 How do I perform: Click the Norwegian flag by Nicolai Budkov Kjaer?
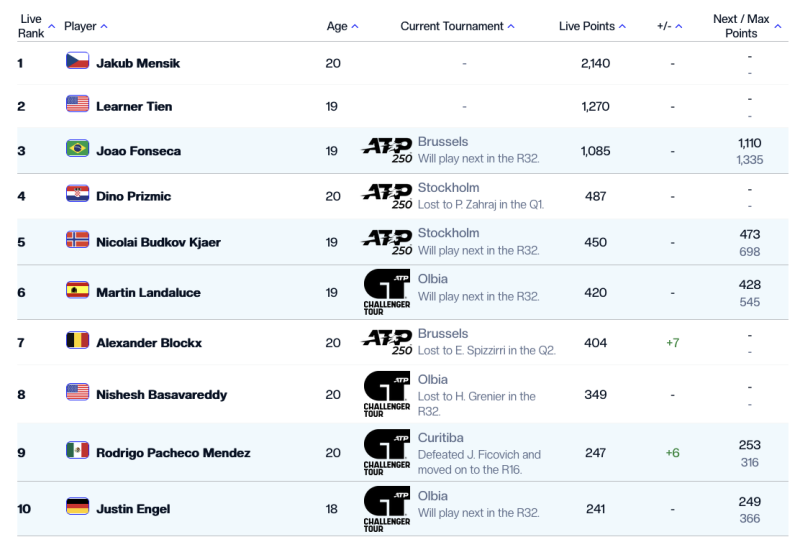(x=77, y=240)
